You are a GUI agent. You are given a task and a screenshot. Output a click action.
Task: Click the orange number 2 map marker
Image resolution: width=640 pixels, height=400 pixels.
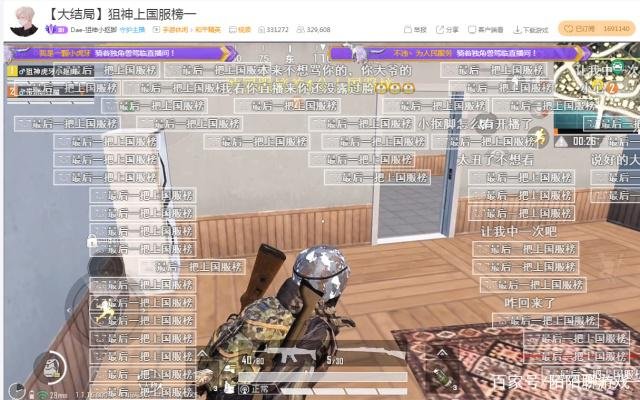pyautogui.click(x=611, y=88)
